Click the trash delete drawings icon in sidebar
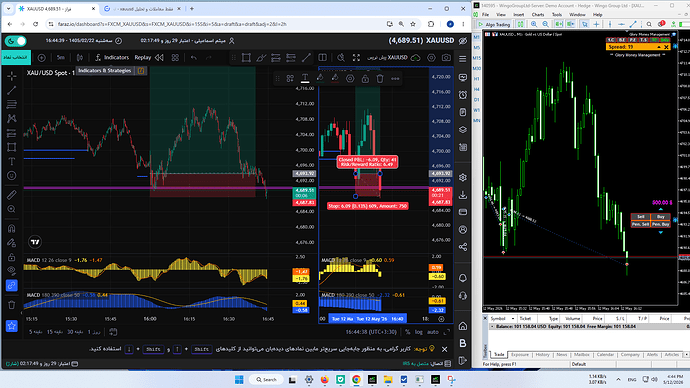This screenshot has width=690, height=388. pyautogui.click(x=12, y=304)
